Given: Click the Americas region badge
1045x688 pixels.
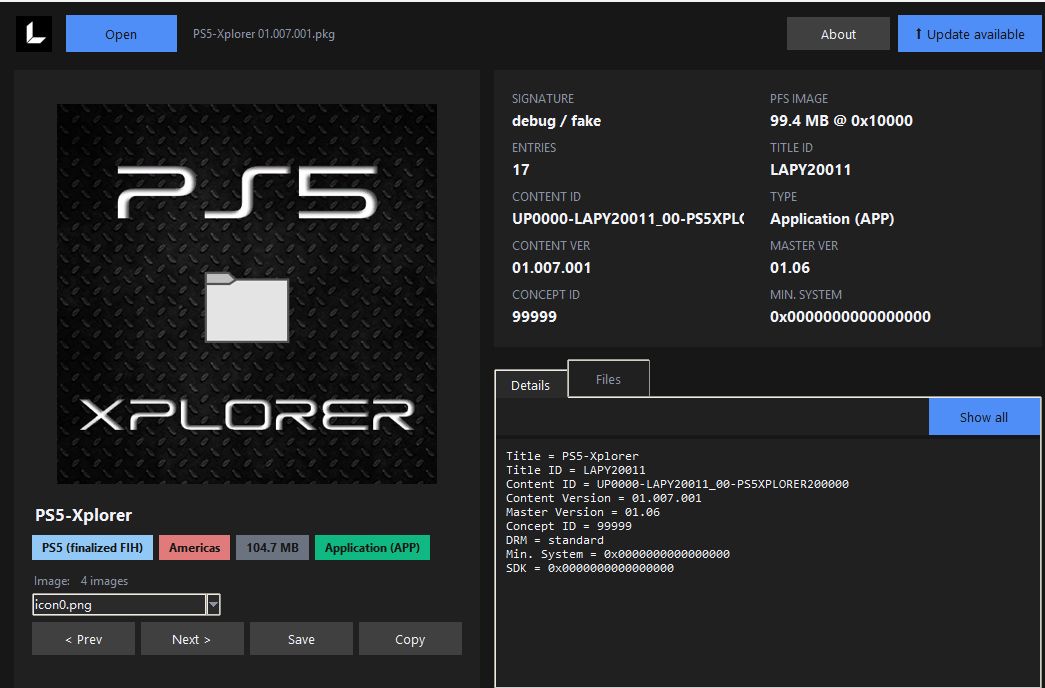Looking at the screenshot, I should tap(195, 547).
